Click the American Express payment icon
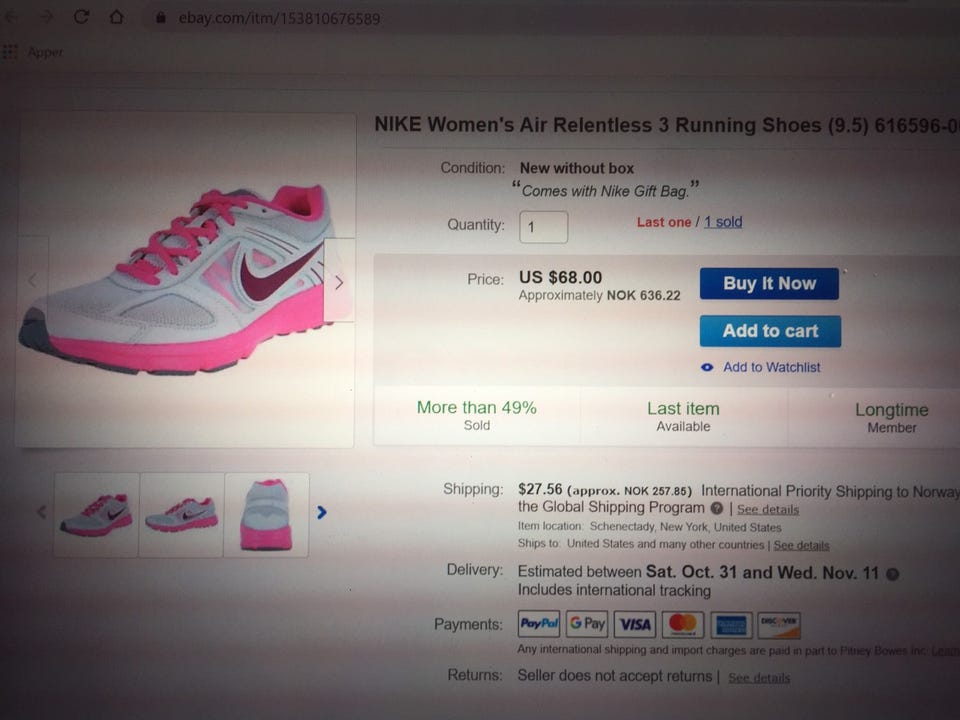 pos(731,625)
